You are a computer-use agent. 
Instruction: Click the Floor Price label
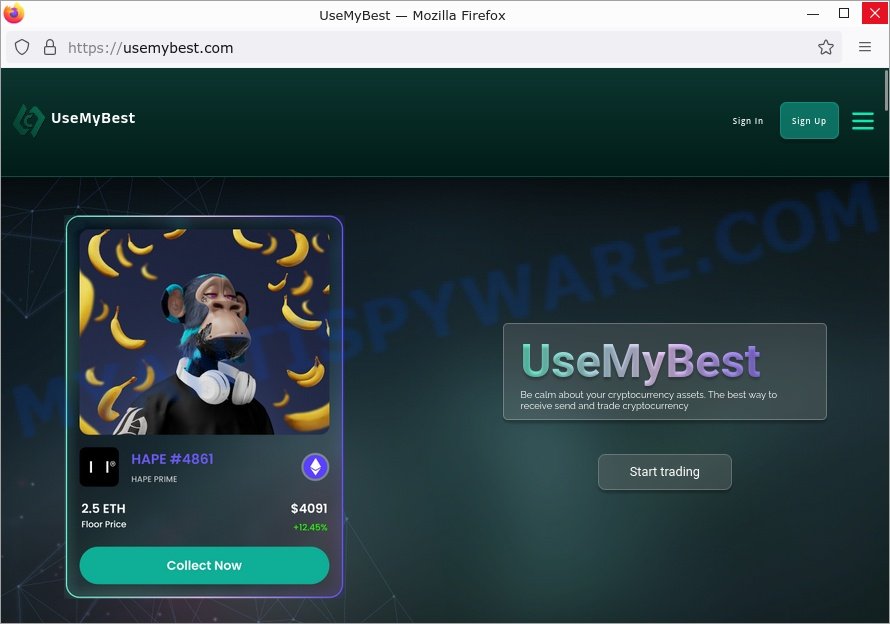click(x=104, y=524)
